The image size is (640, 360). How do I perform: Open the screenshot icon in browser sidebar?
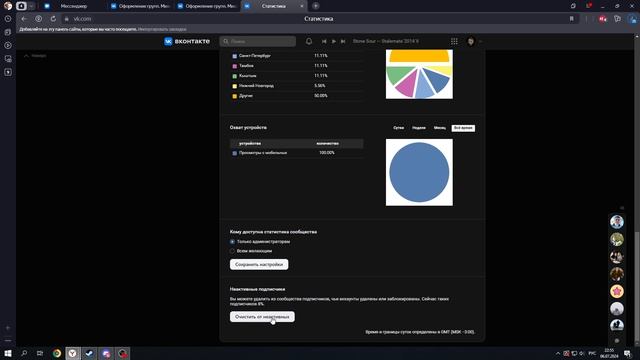pos(8,59)
